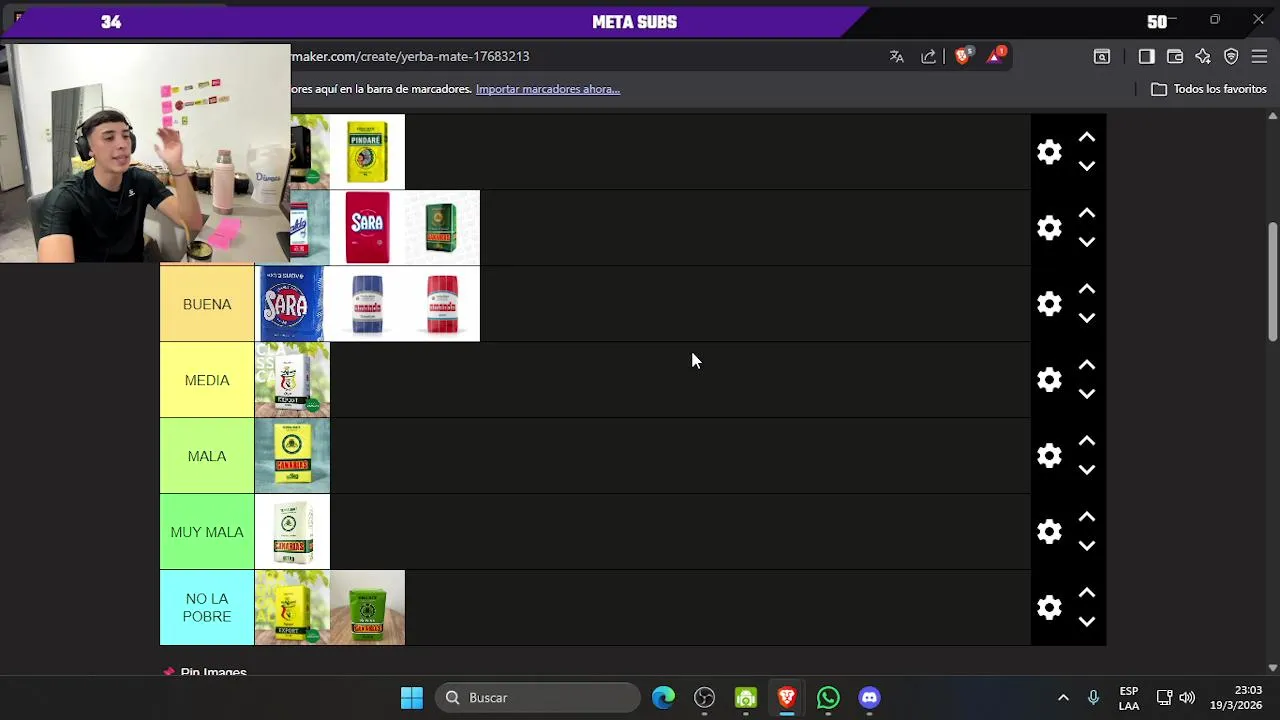
Task: Select the red Amanda package in BUENA
Action: tap(442, 304)
